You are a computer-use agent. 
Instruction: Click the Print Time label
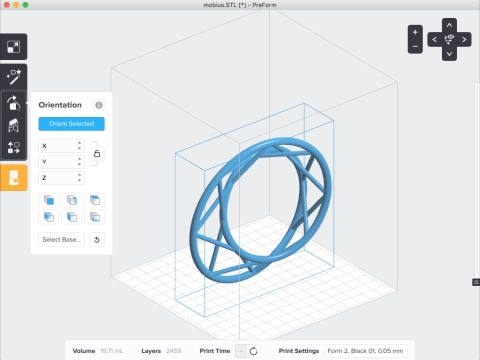pos(215,351)
